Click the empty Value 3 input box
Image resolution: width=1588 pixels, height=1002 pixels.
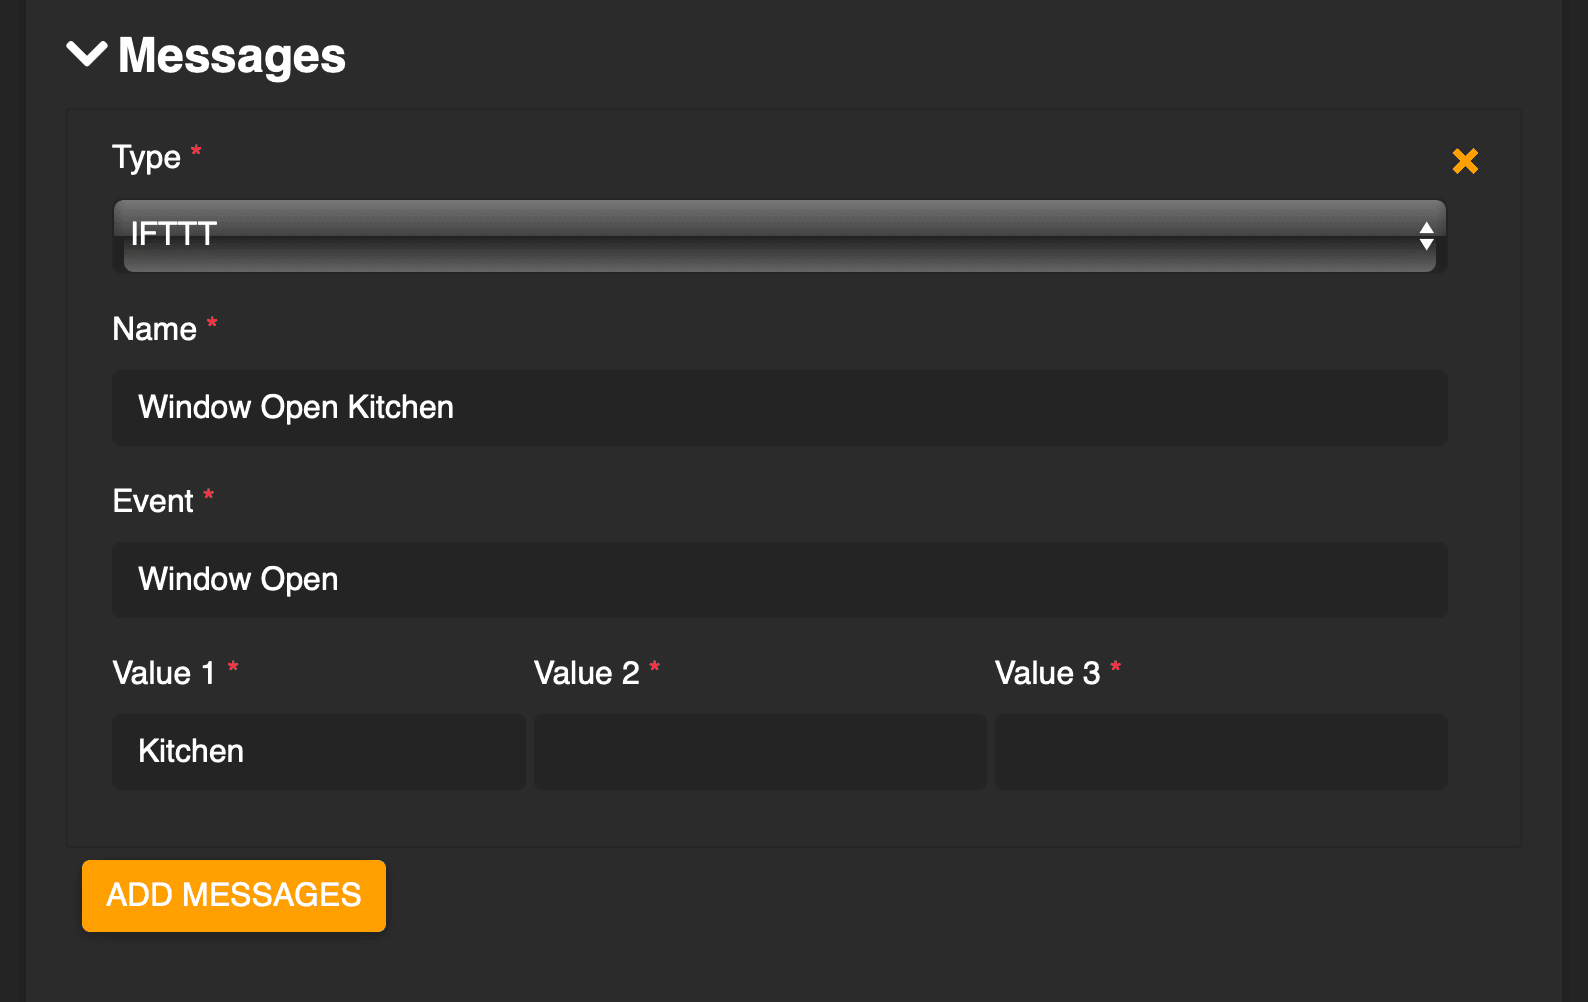1220,752
